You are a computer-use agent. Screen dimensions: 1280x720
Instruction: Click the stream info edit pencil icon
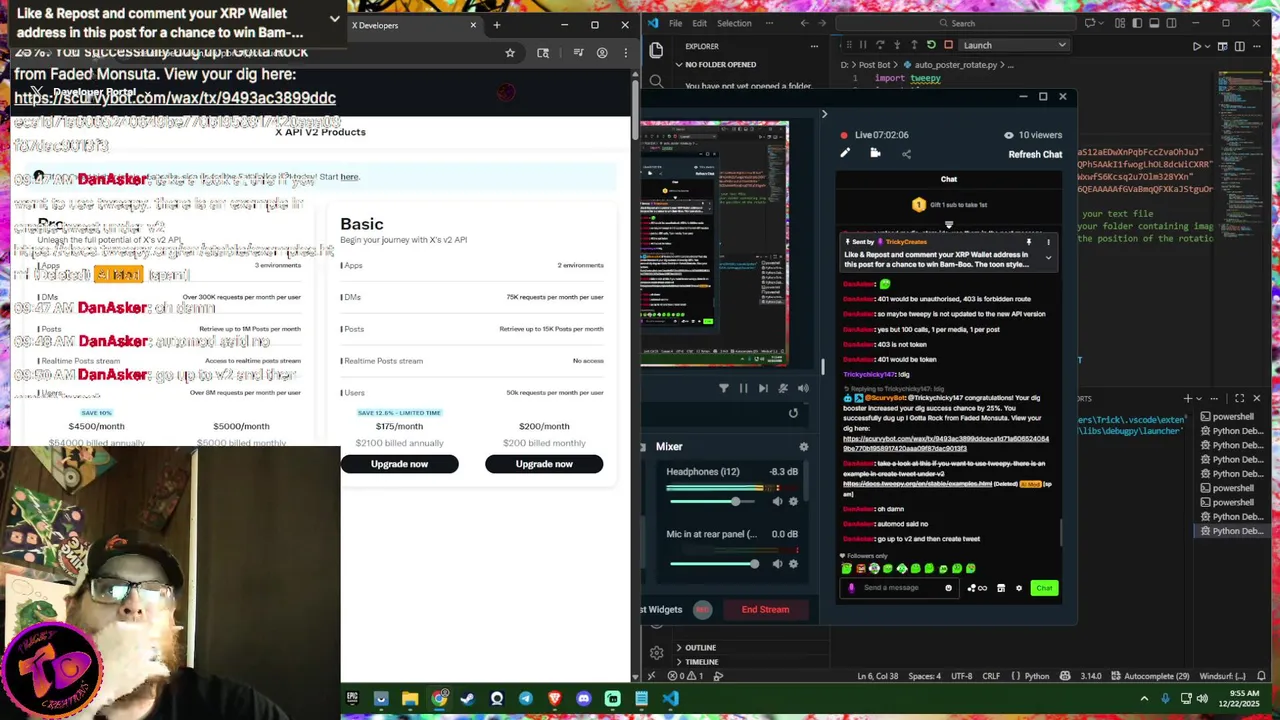pyautogui.click(x=845, y=153)
